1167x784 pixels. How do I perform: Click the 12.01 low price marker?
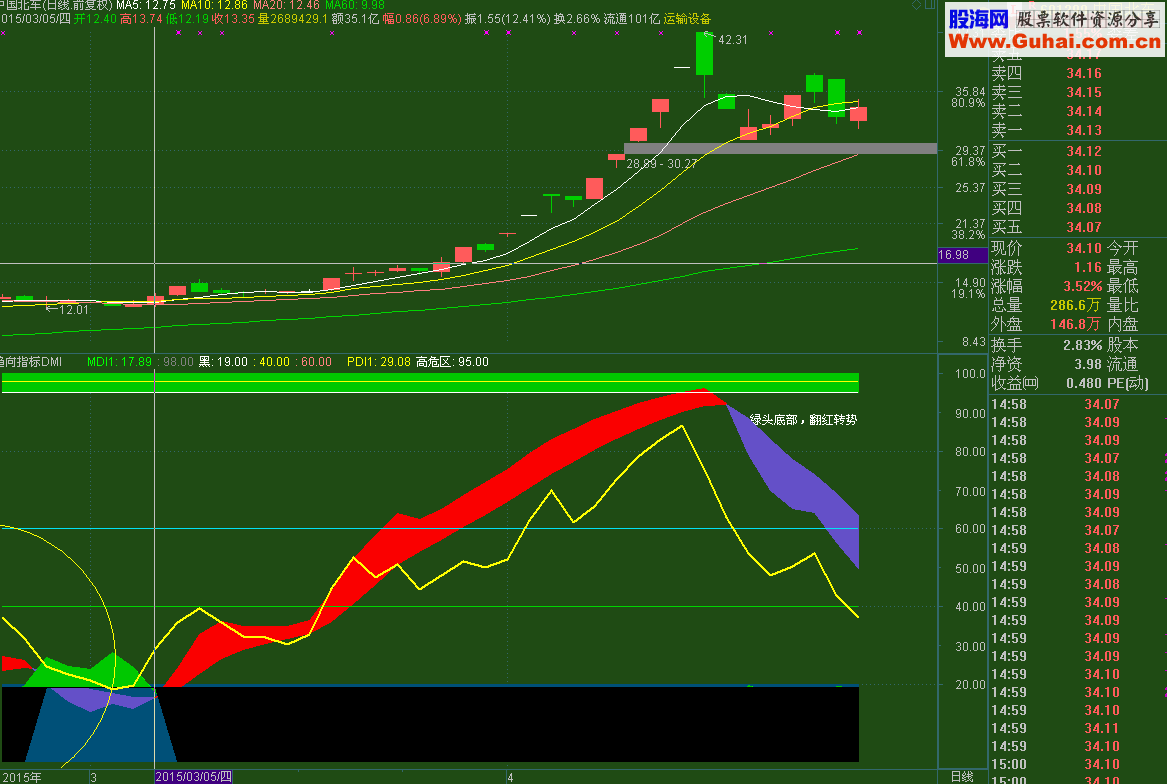coord(73,310)
